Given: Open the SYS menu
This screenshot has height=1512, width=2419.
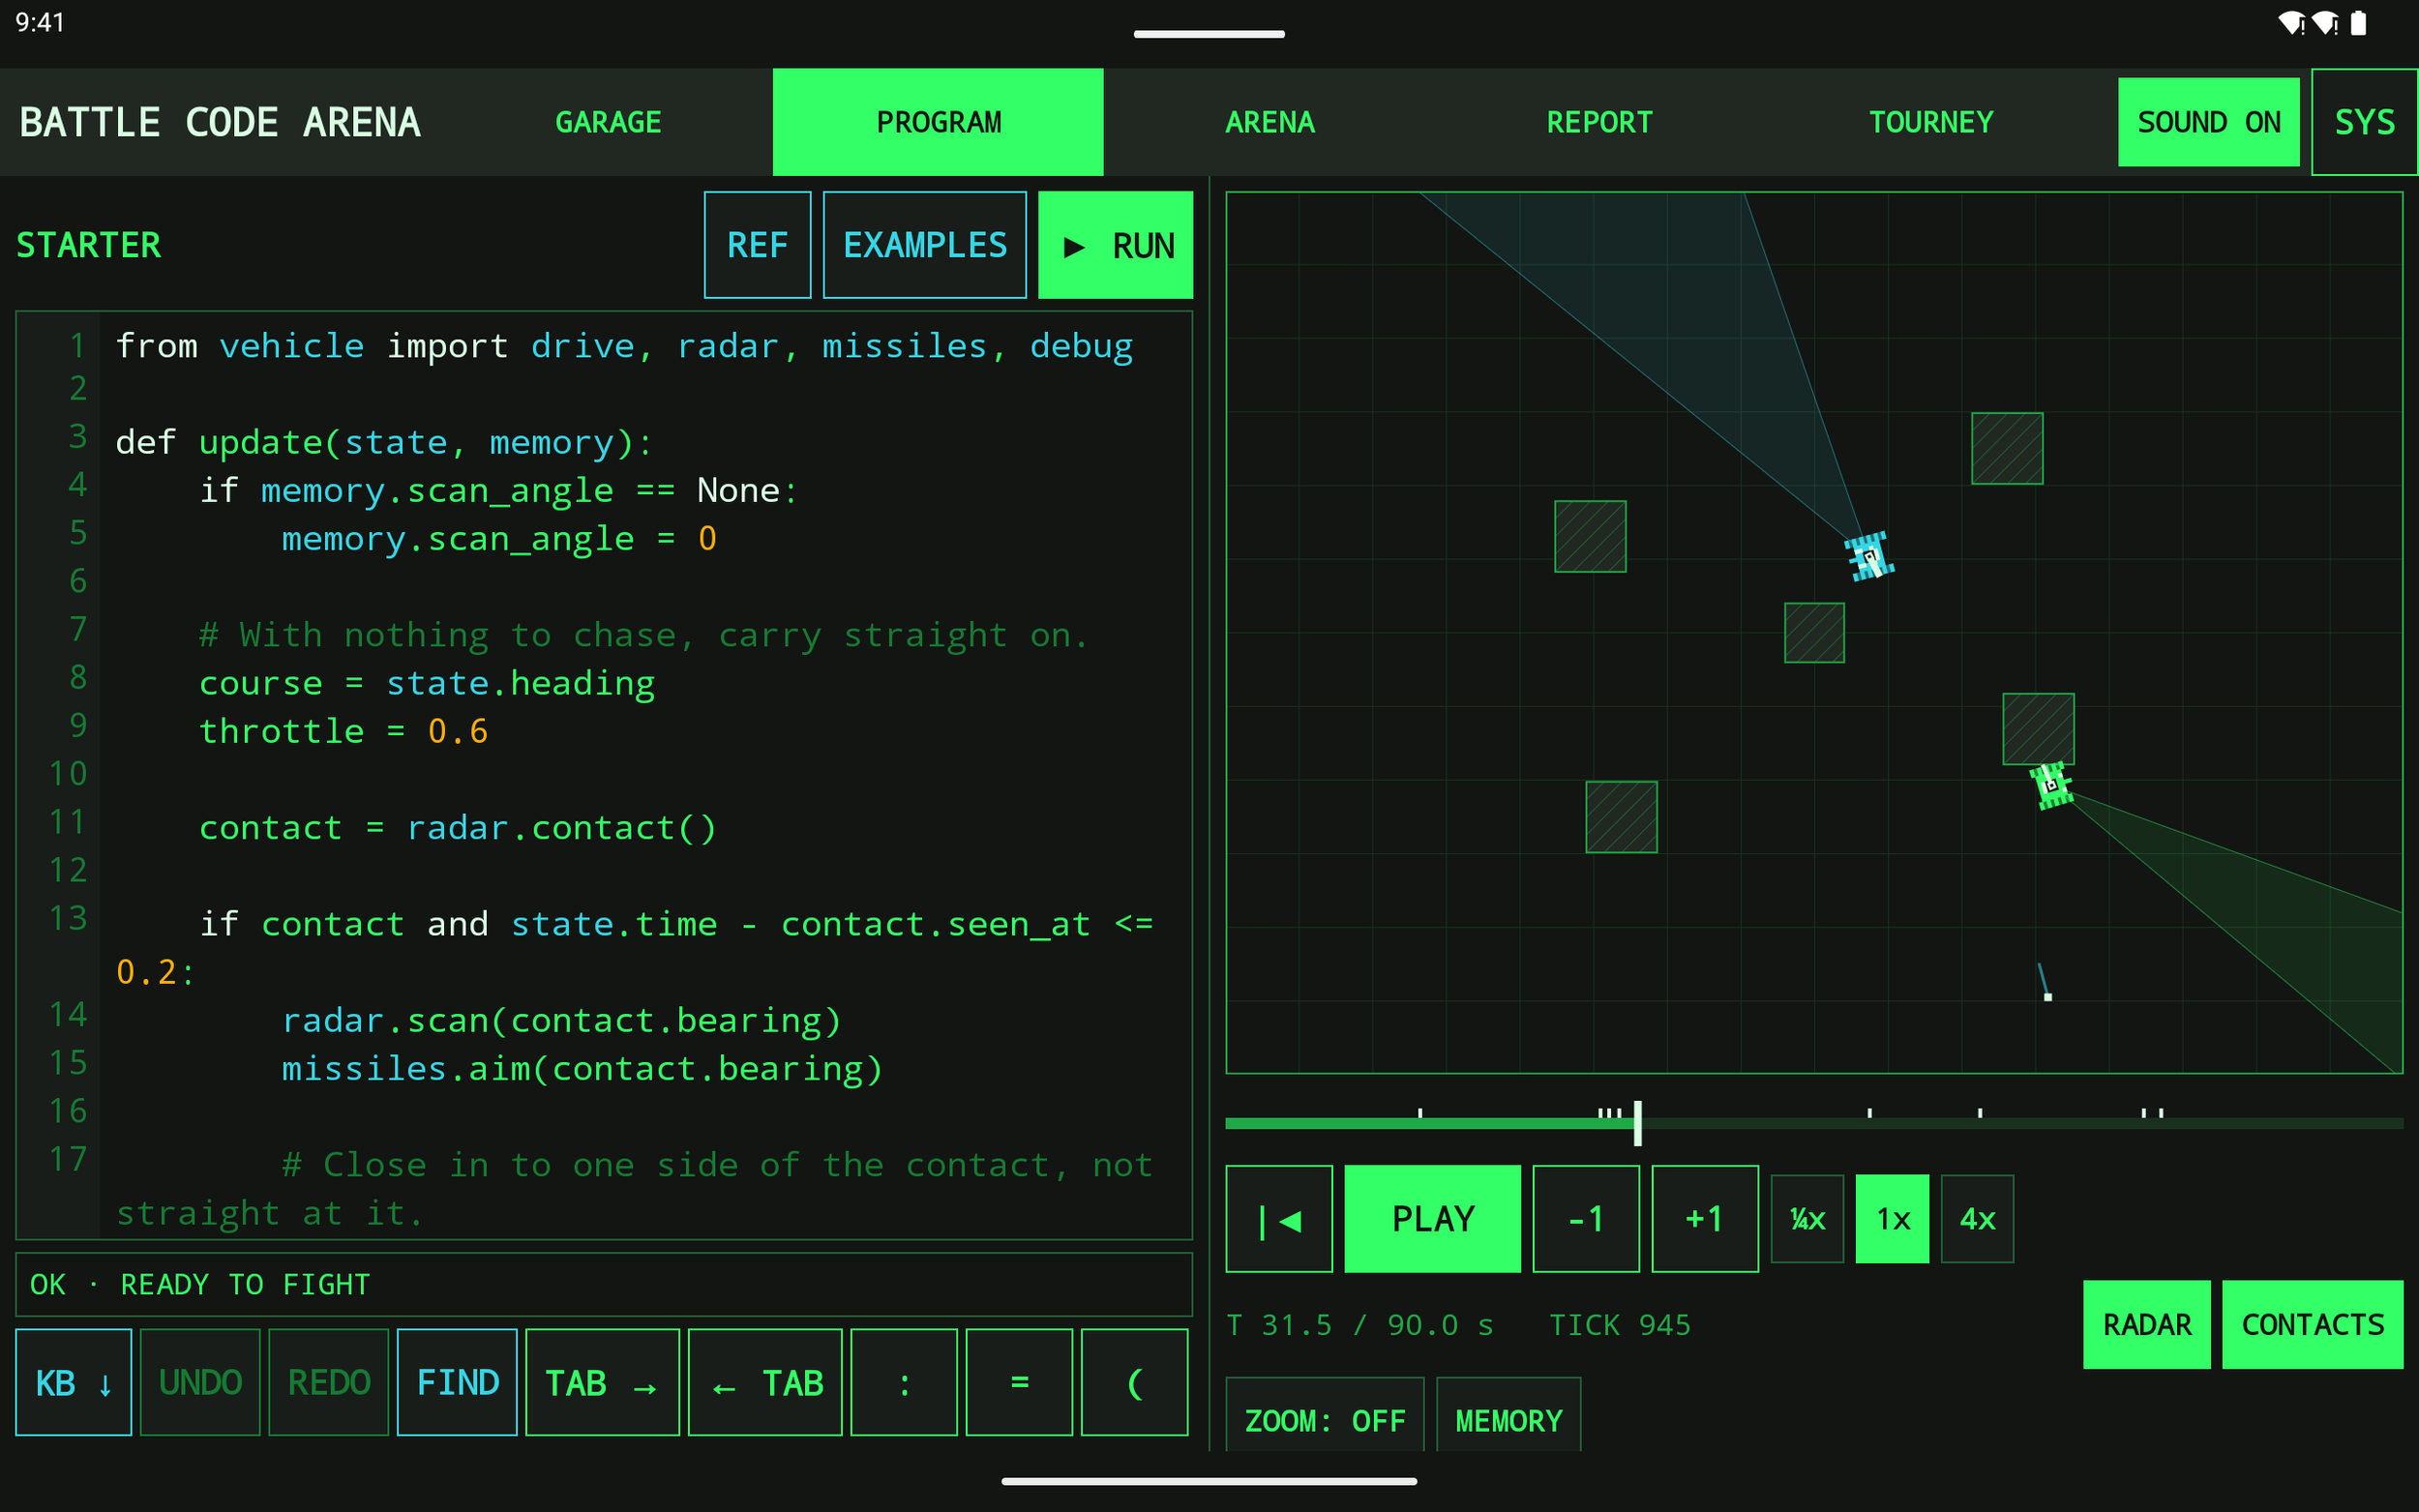Looking at the screenshot, I should pyautogui.click(x=2364, y=122).
